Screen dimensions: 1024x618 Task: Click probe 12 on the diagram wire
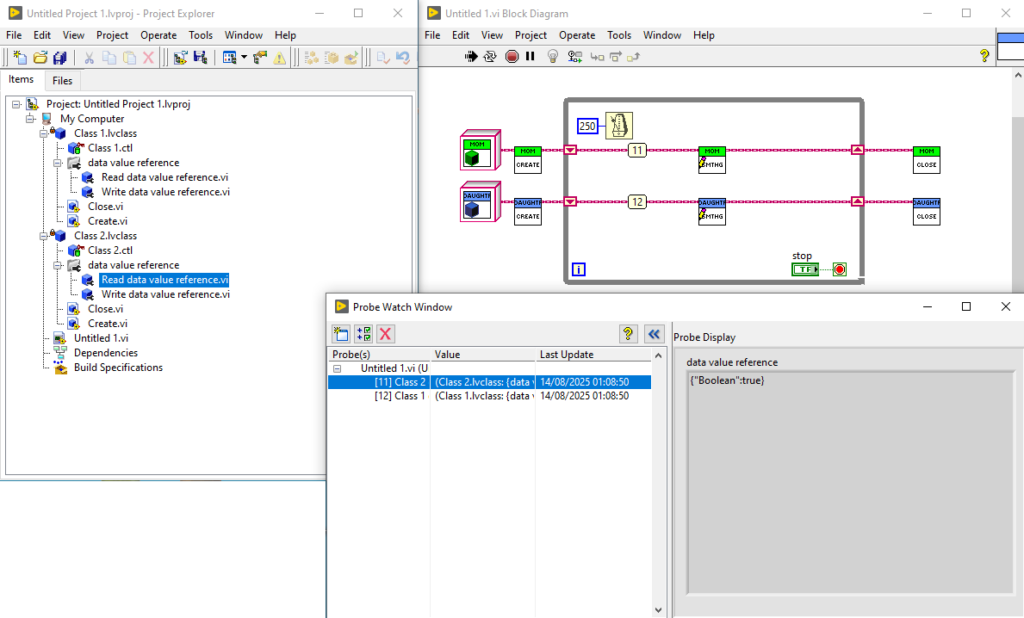(x=637, y=202)
